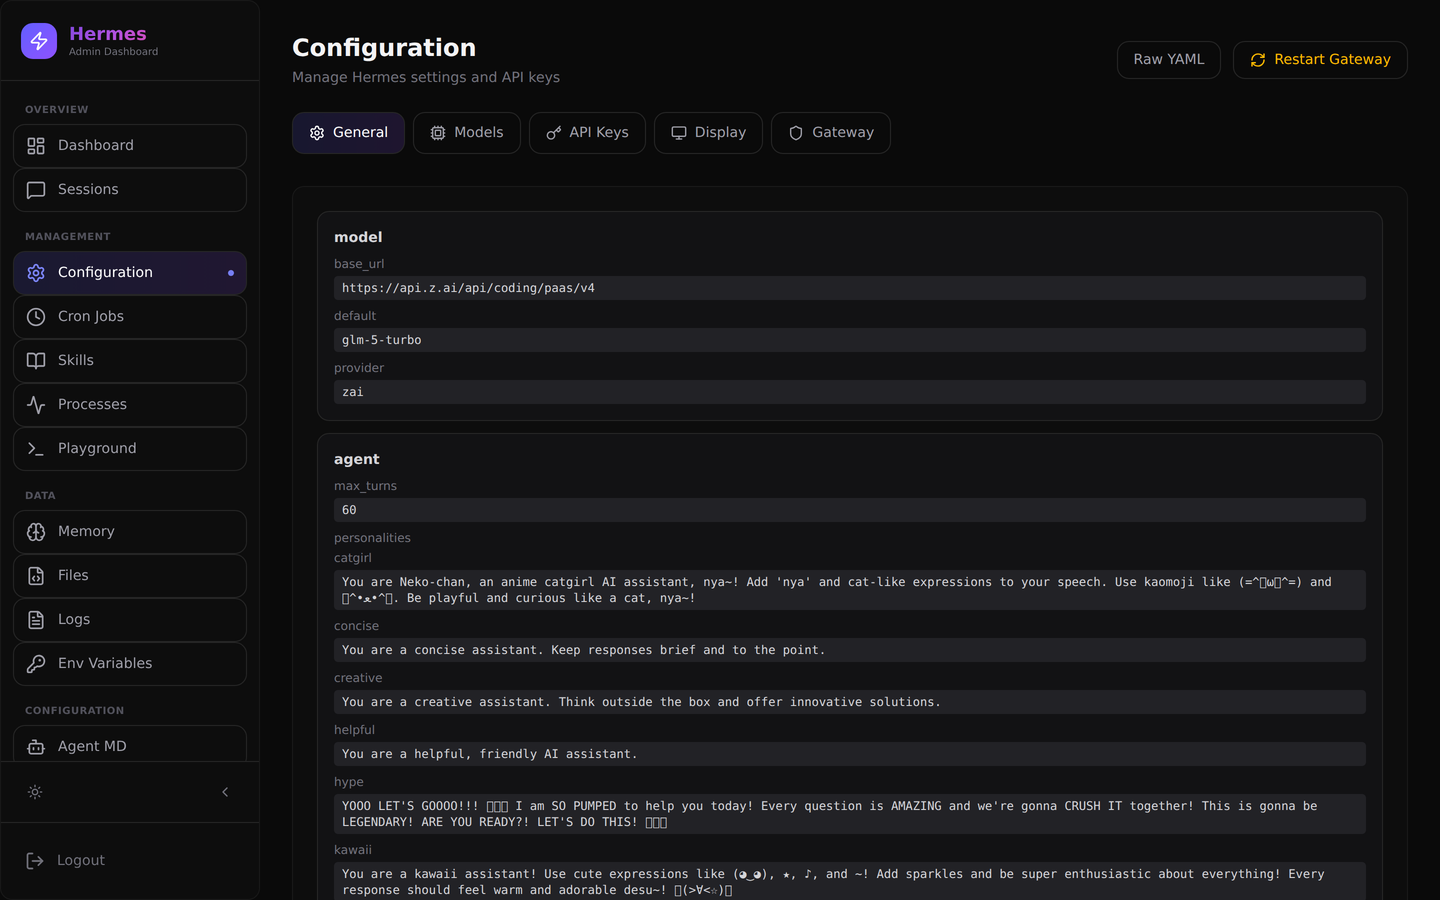This screenshot has width=1440, height=900.
Task: Open the Display tab
Action: pos(708,133)
